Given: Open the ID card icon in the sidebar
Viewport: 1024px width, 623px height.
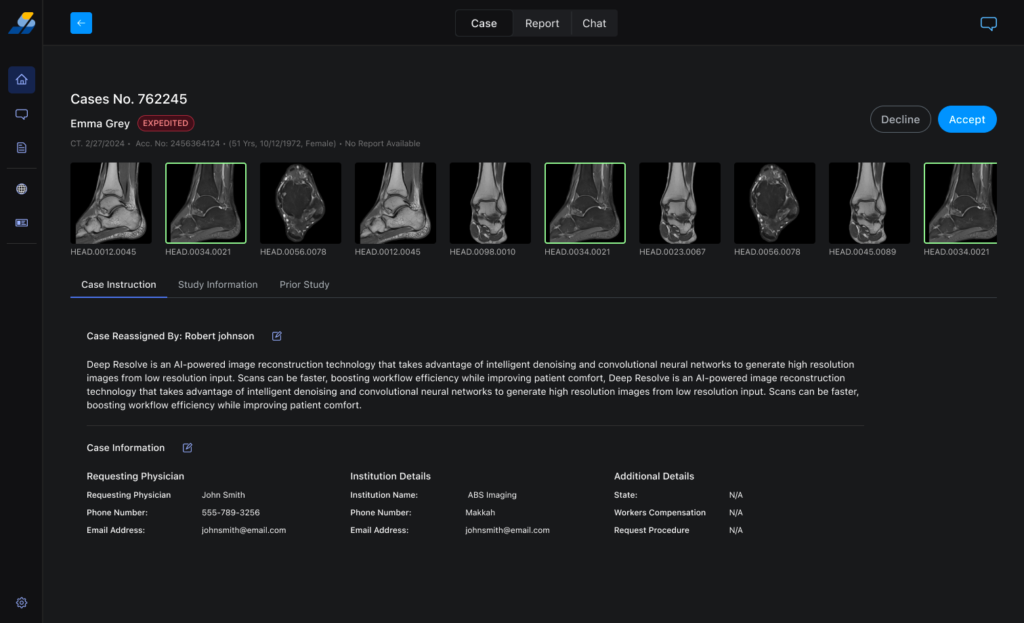Looking at the screenshot, I should click(x=21, y=223).
